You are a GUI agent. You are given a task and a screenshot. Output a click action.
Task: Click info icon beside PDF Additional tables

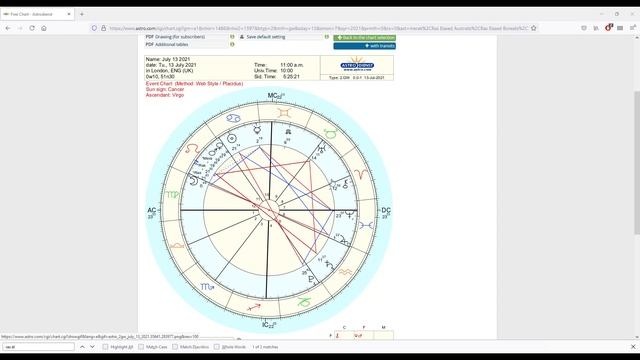pyautogui.click(x=232, y=44)
